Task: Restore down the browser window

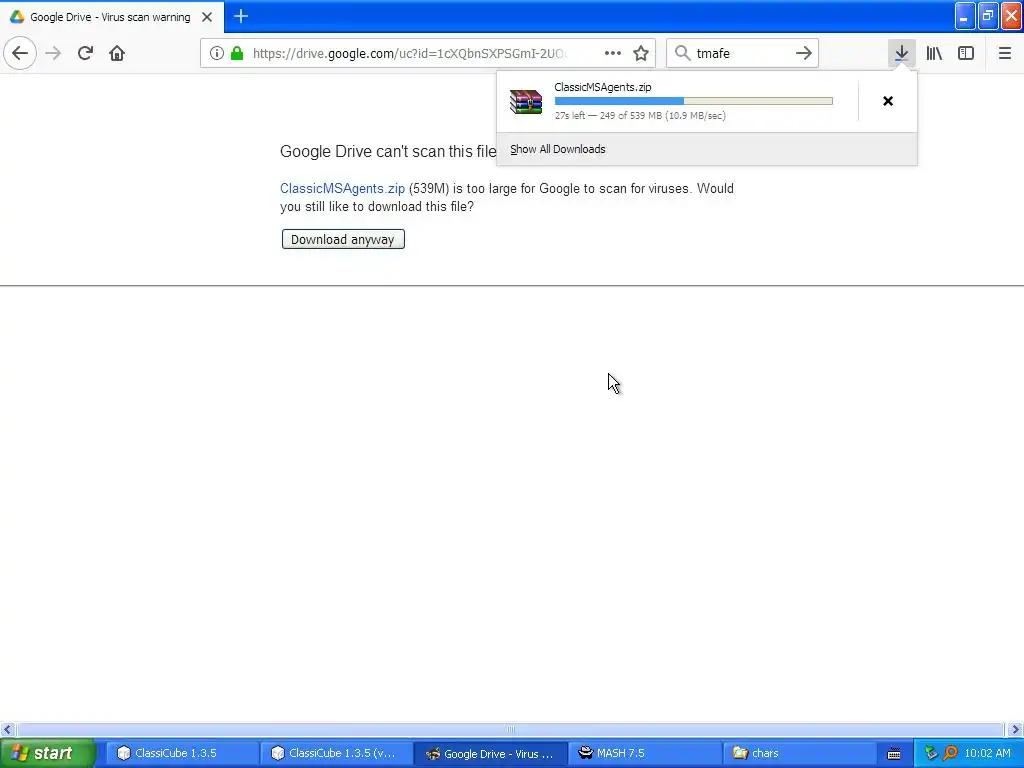Action: coord(988,16)
